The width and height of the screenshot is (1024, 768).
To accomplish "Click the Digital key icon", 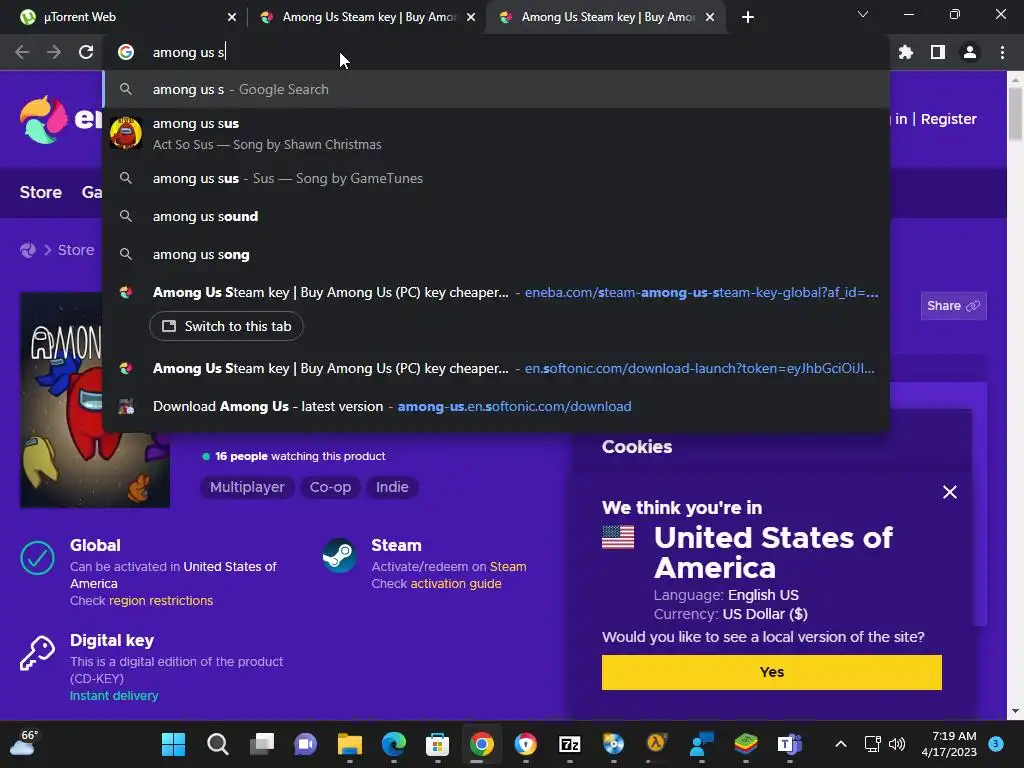I will pyautogui.click(x=37, y=653).
